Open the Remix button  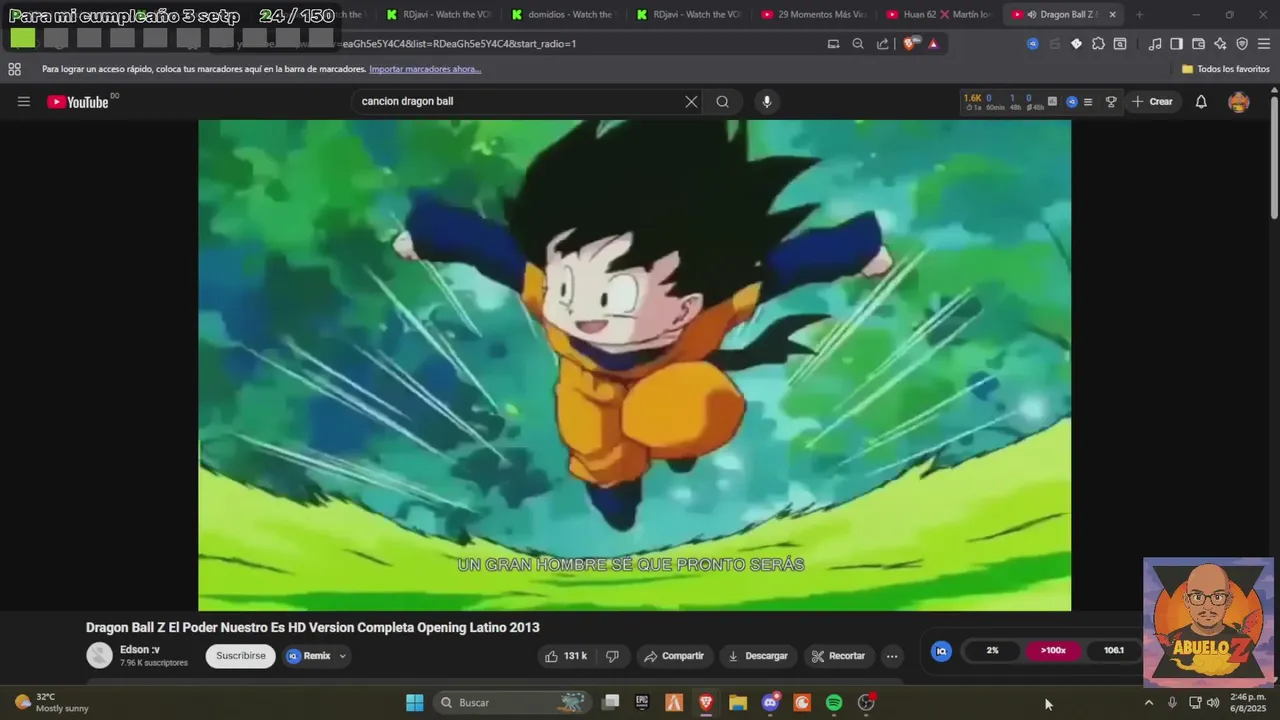[x=309, y=656]
